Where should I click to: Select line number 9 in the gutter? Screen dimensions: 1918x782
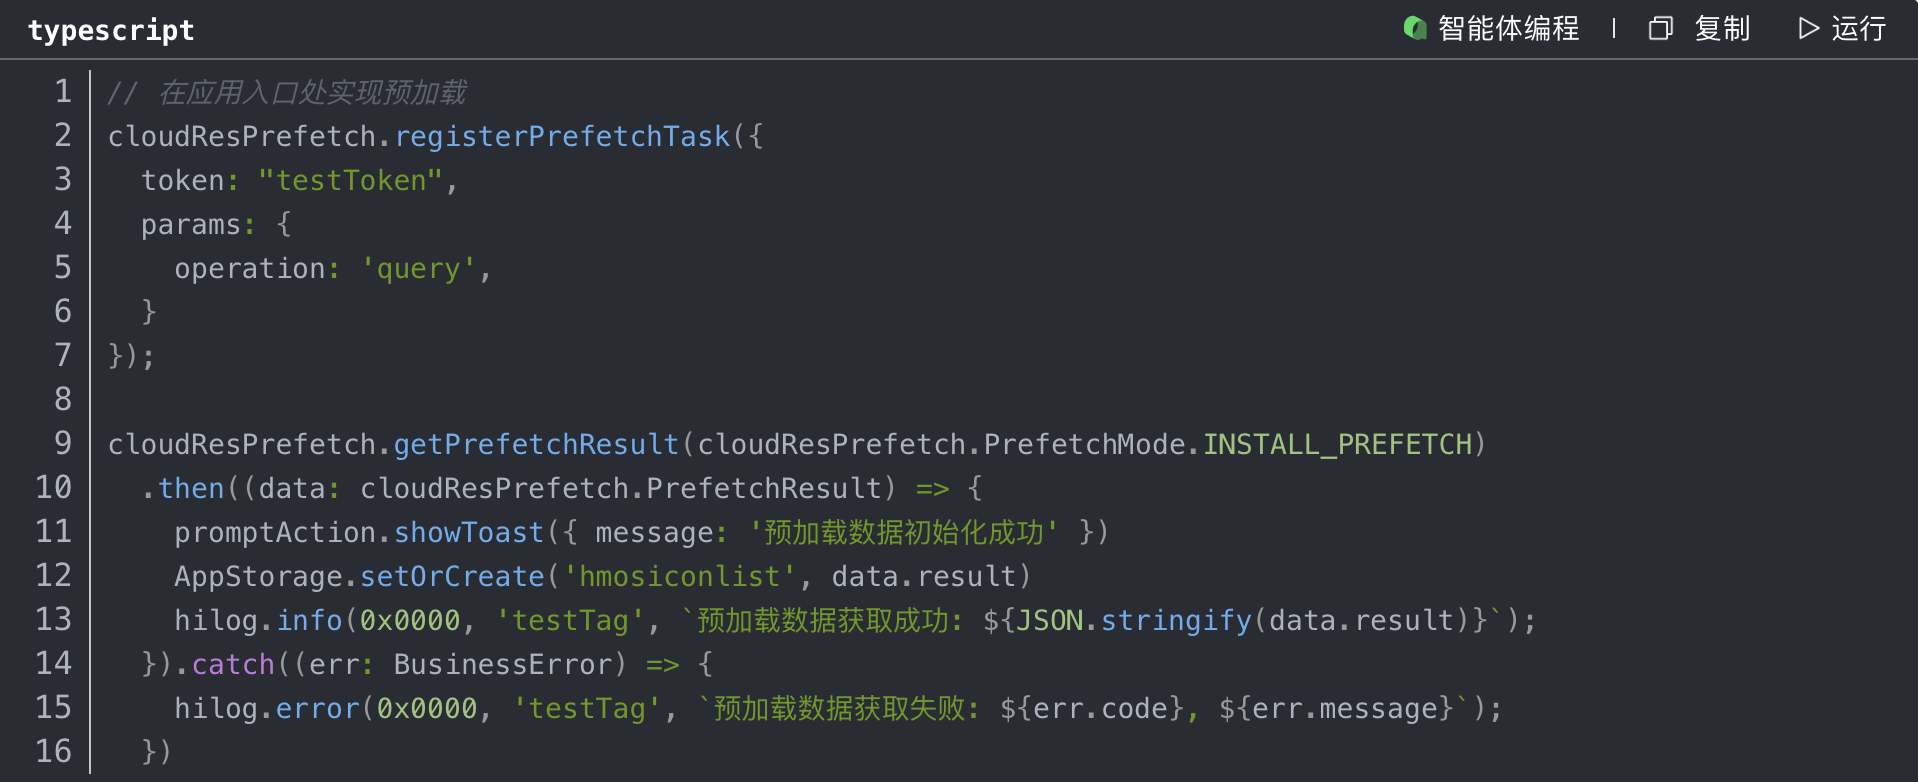(63, 443)
